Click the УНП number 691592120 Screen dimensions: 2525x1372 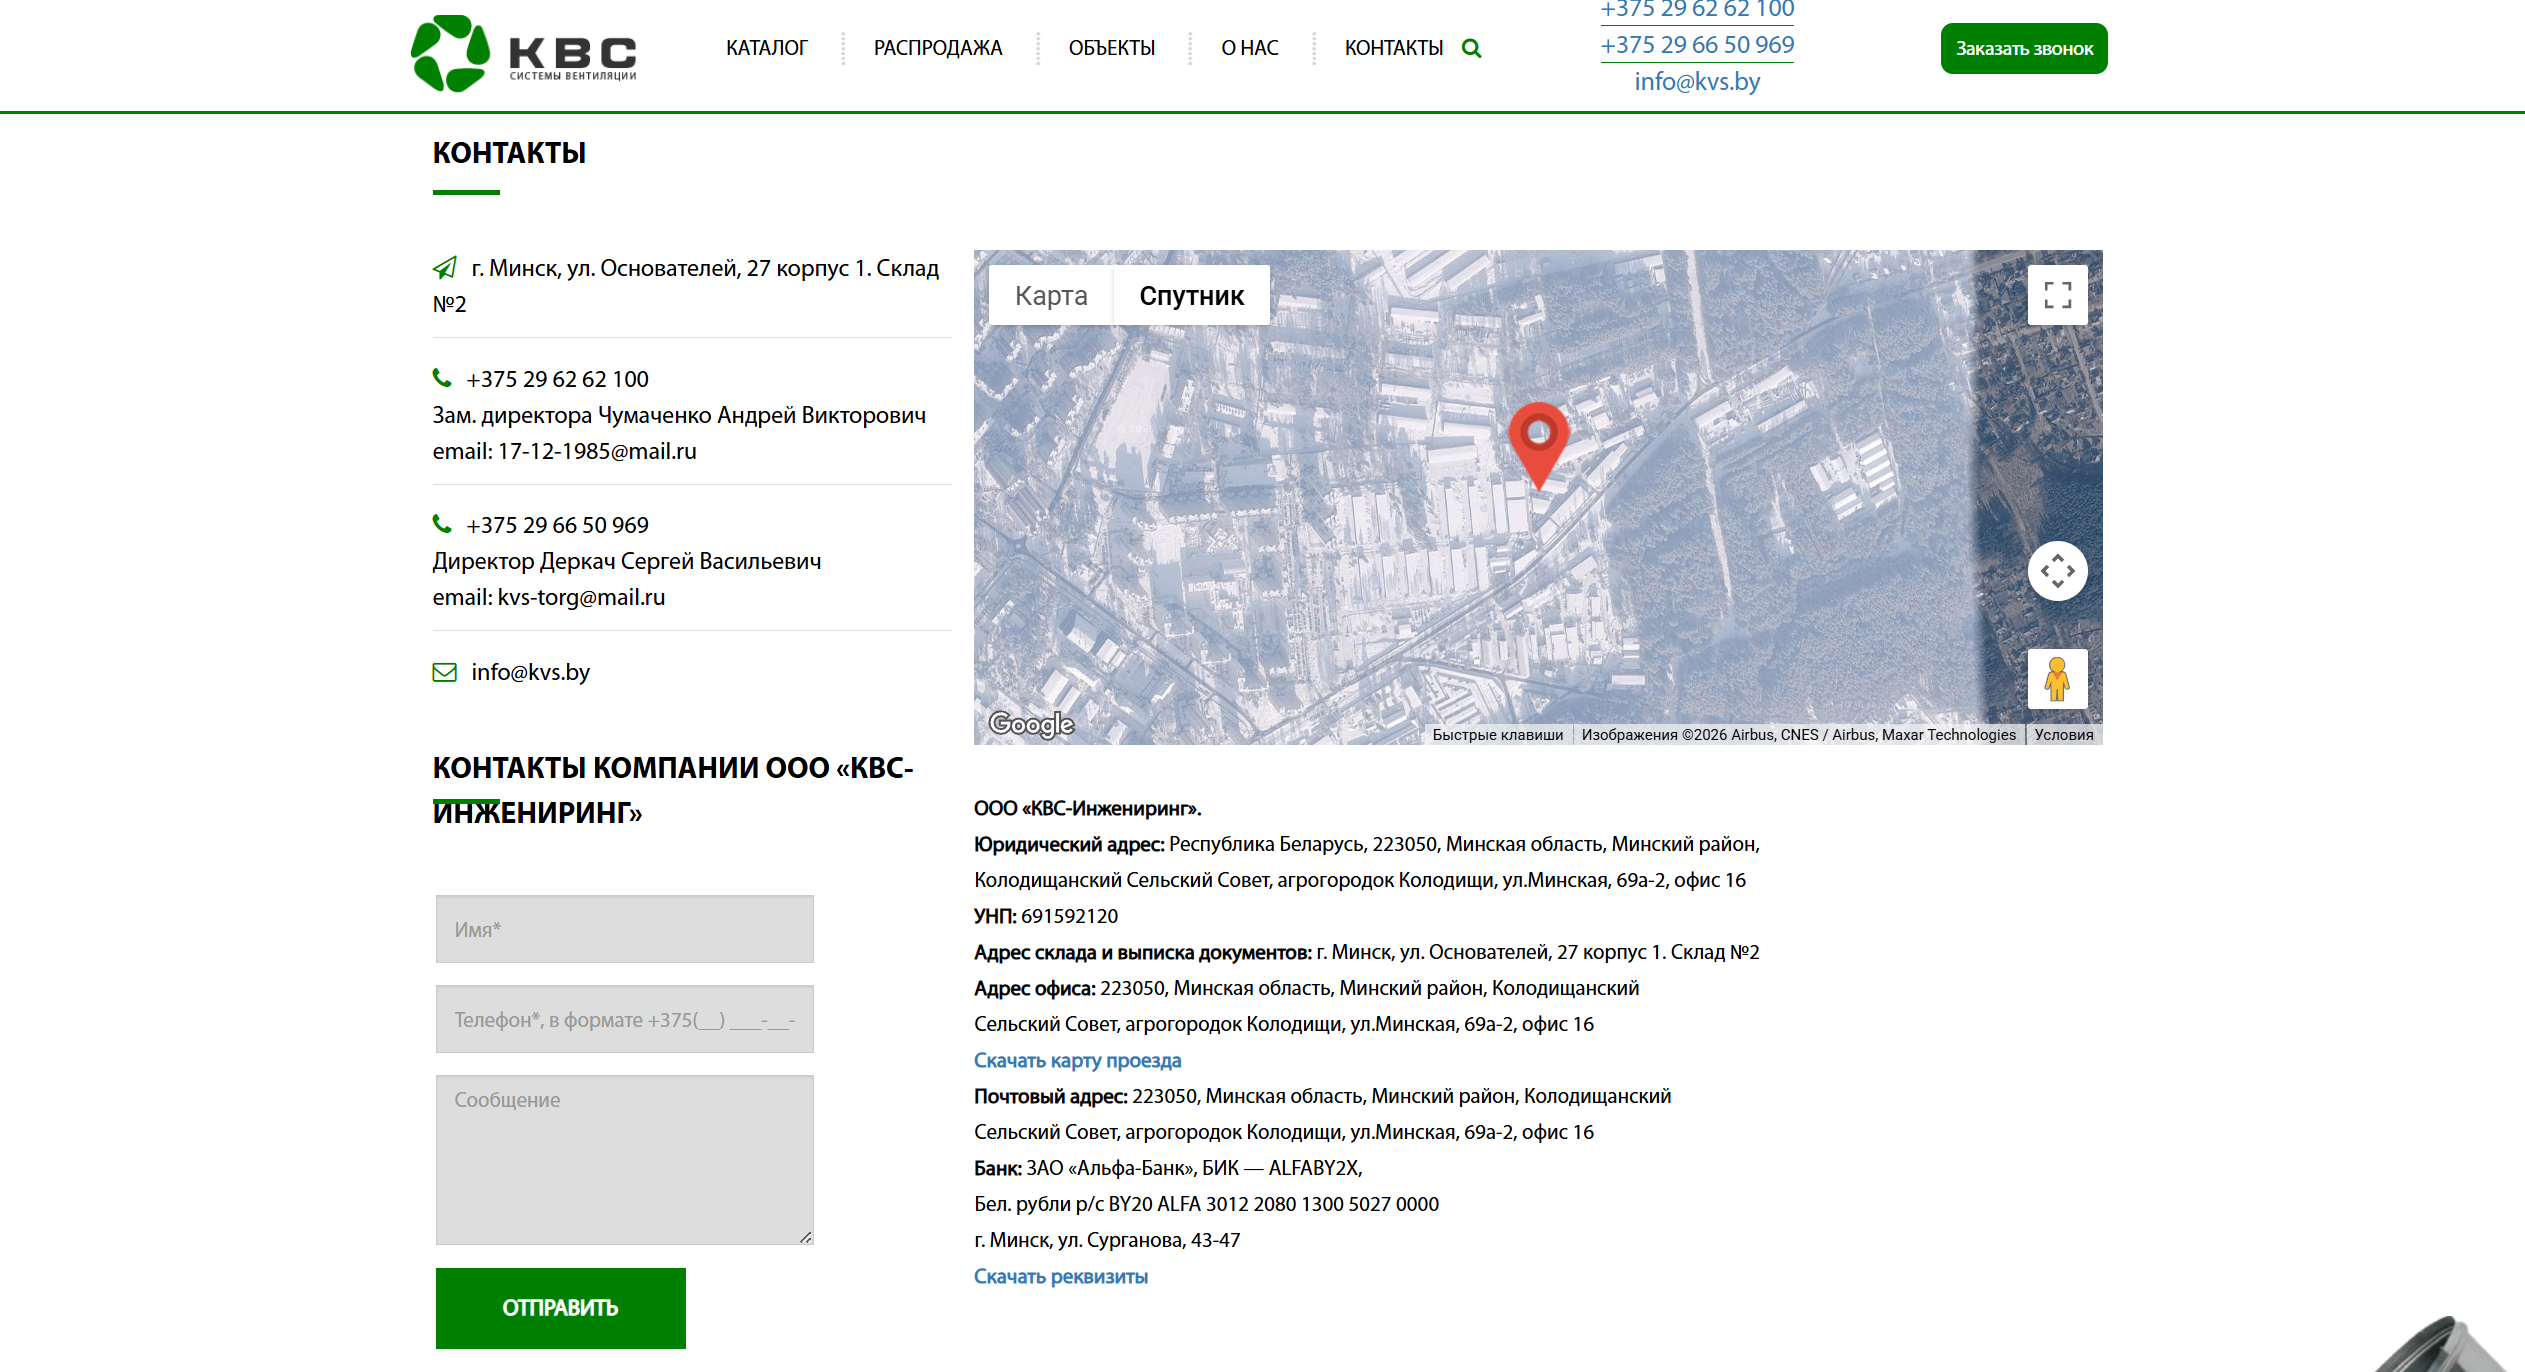click(1070, 916)
